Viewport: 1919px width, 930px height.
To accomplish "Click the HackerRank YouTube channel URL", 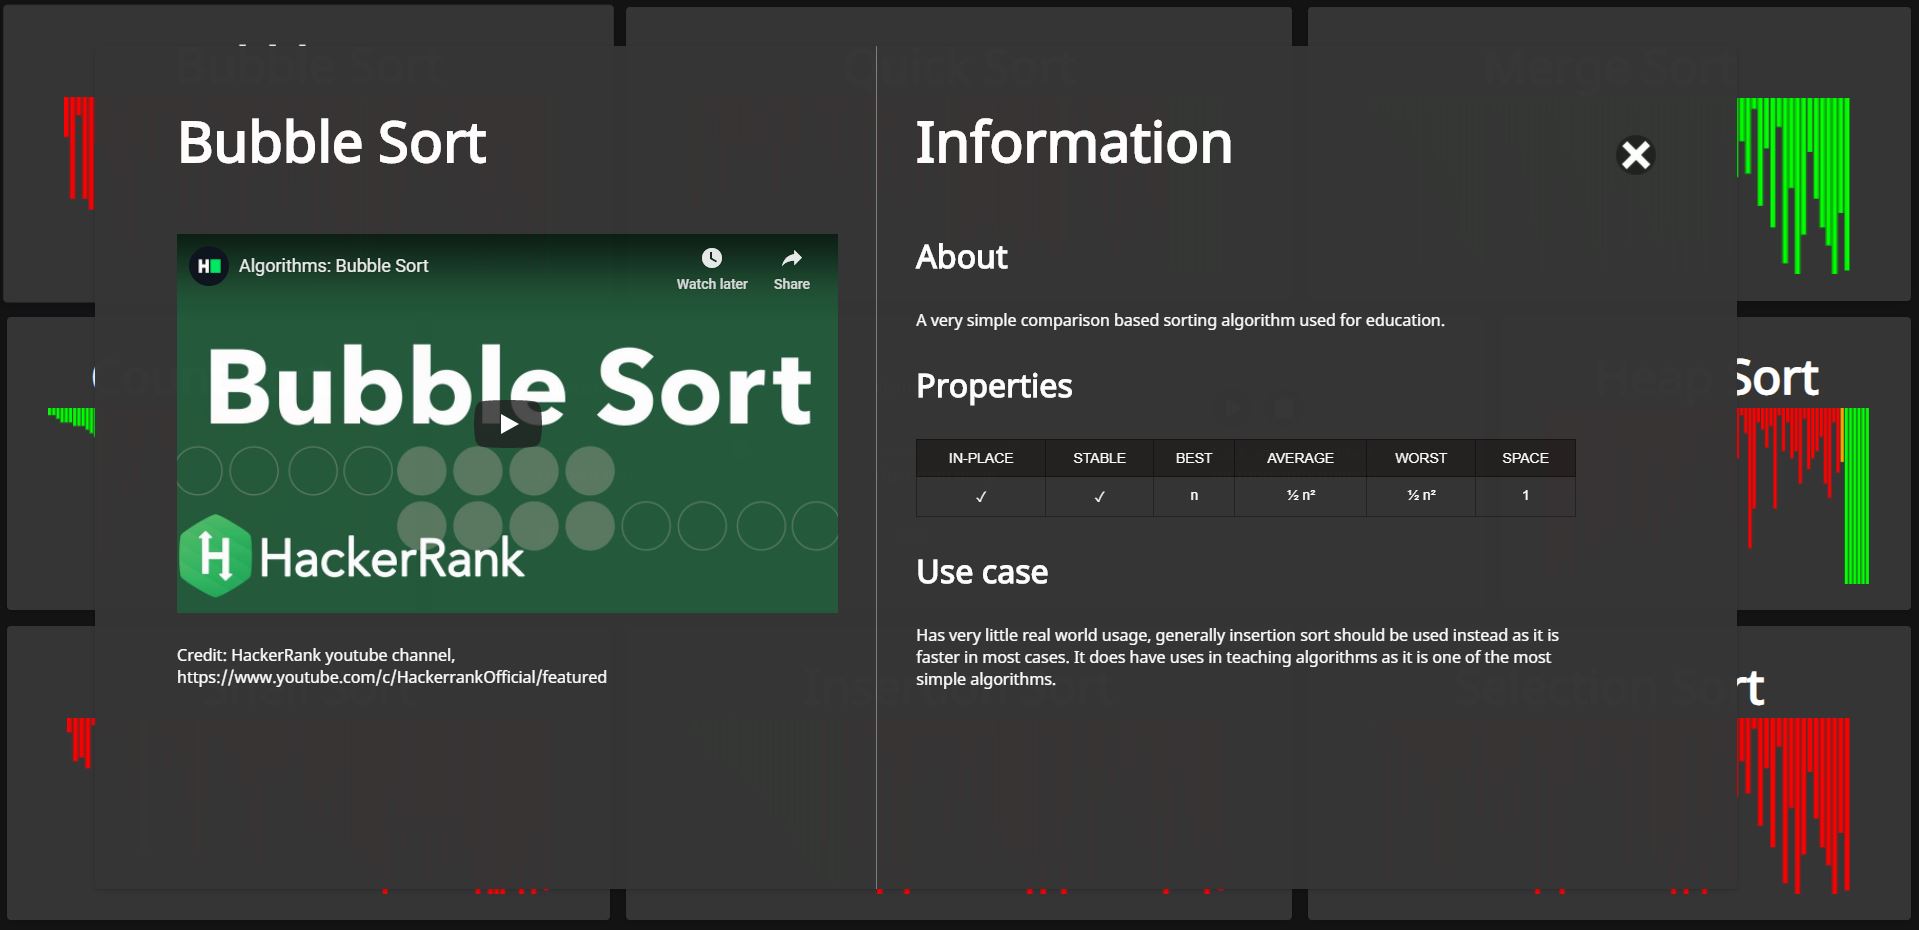I will (392, 677).
